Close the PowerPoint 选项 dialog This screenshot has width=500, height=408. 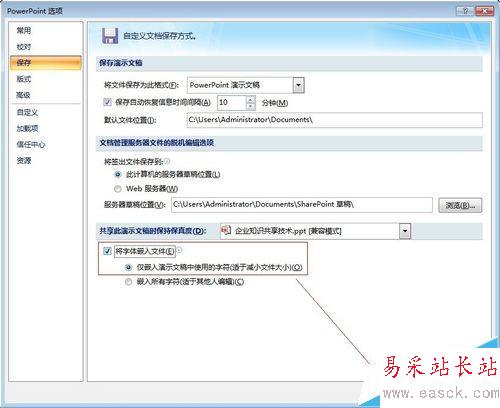point(484,11)
